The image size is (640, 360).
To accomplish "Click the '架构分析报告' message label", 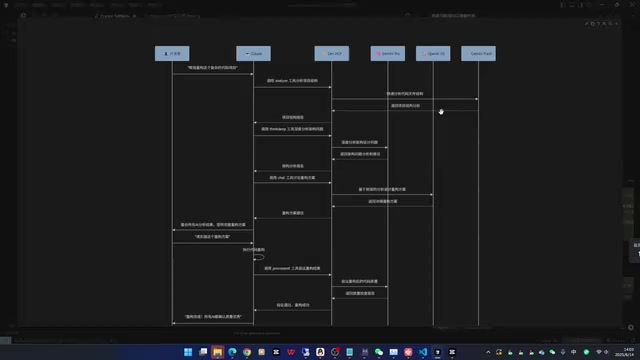I will pyautogui.click(x=293, y=166).
